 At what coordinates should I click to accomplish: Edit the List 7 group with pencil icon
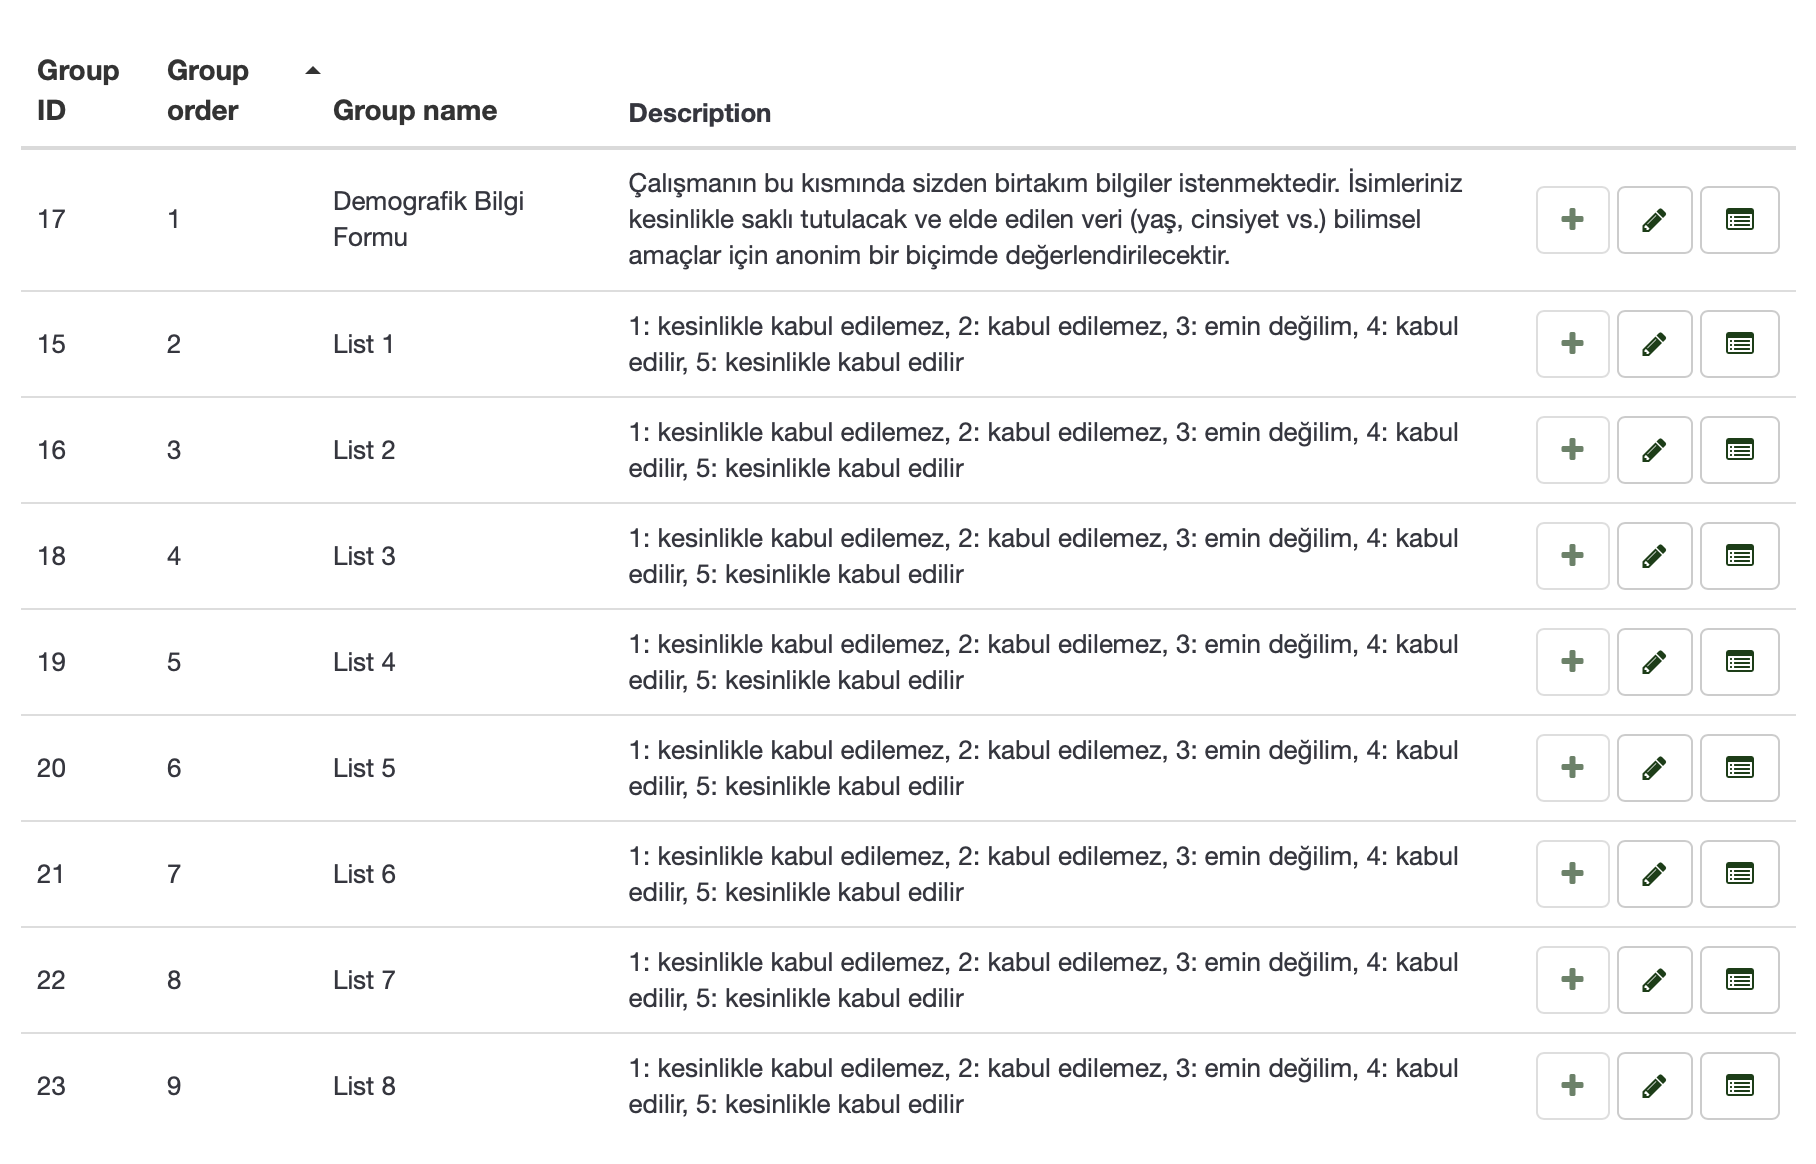point(1654,980)
